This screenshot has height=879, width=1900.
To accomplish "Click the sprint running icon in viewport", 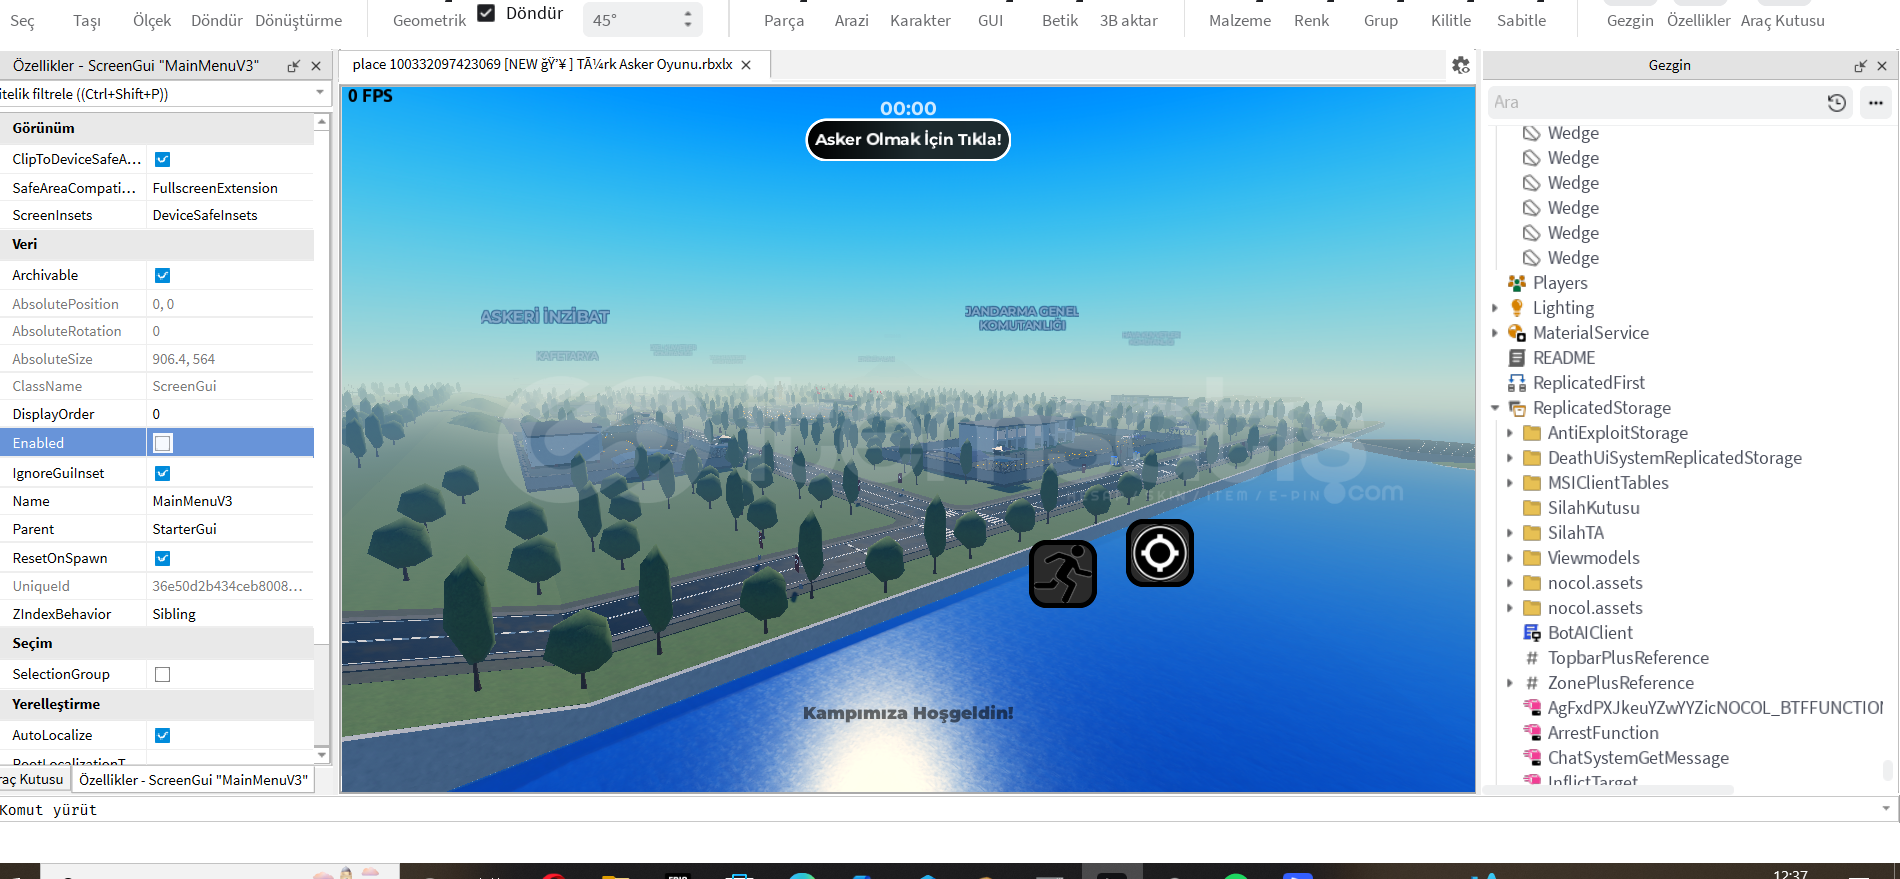I will [1063, 574].
